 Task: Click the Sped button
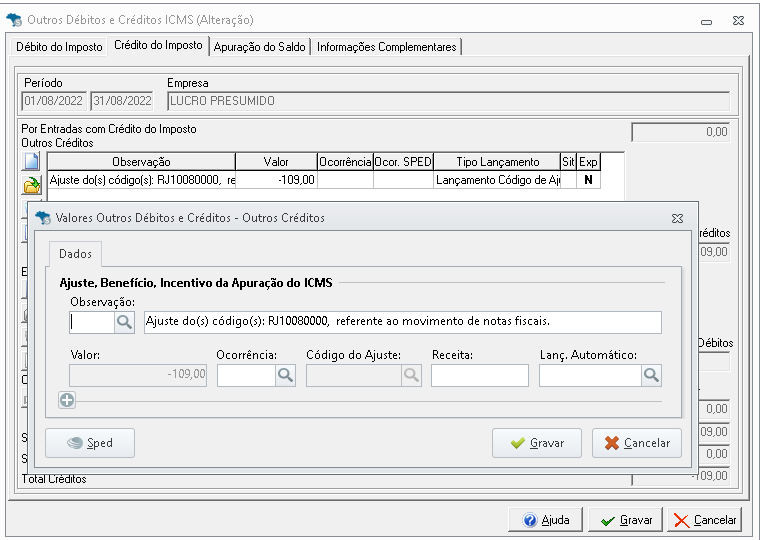90,443
